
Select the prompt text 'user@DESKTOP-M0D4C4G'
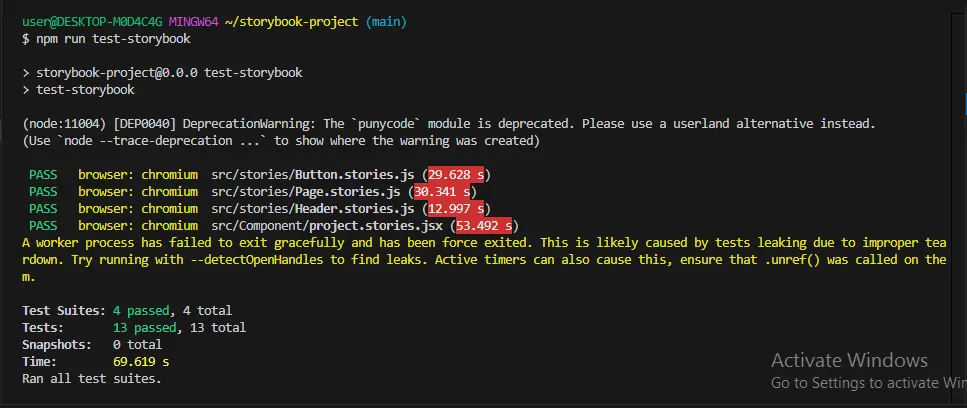(93, 22)
